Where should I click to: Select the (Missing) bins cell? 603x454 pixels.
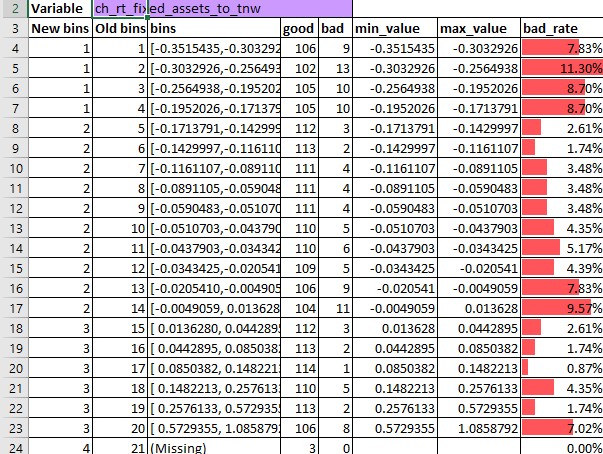214,447
